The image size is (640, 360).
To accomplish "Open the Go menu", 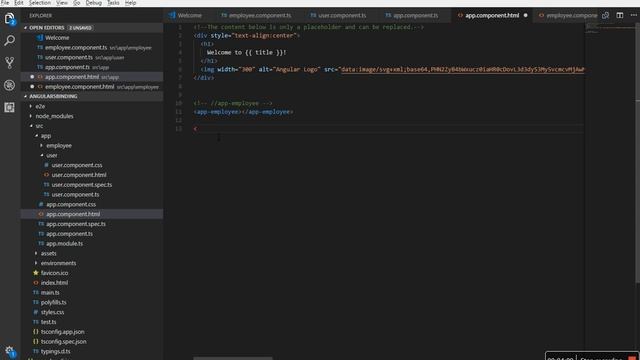I will 77,3.
